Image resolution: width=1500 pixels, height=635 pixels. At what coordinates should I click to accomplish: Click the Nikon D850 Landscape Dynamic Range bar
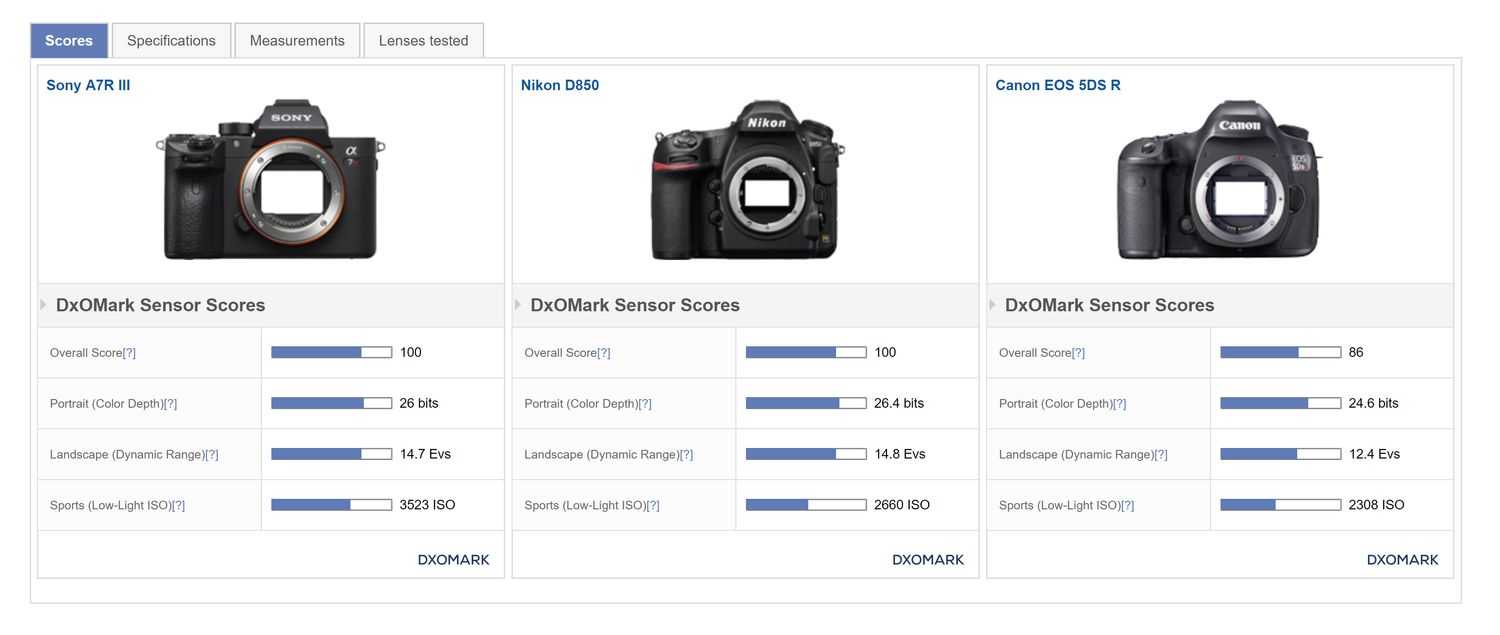(x=806, y=454)
